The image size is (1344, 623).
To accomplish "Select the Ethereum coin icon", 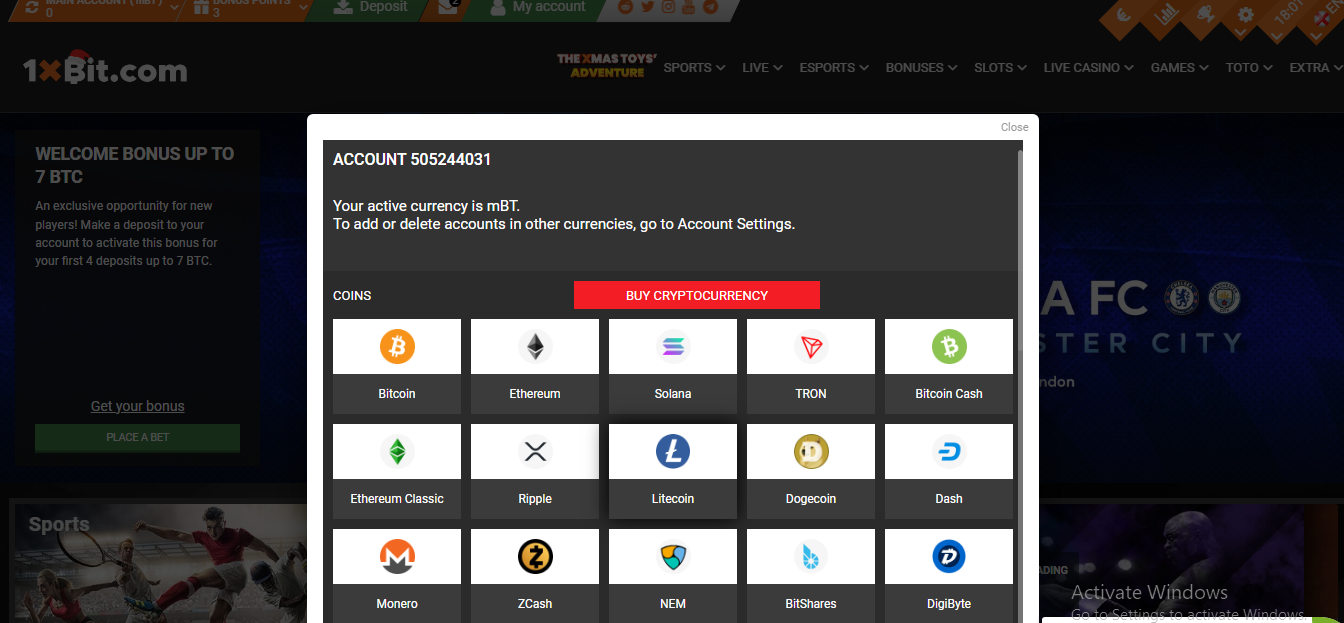I will point(534,346).
